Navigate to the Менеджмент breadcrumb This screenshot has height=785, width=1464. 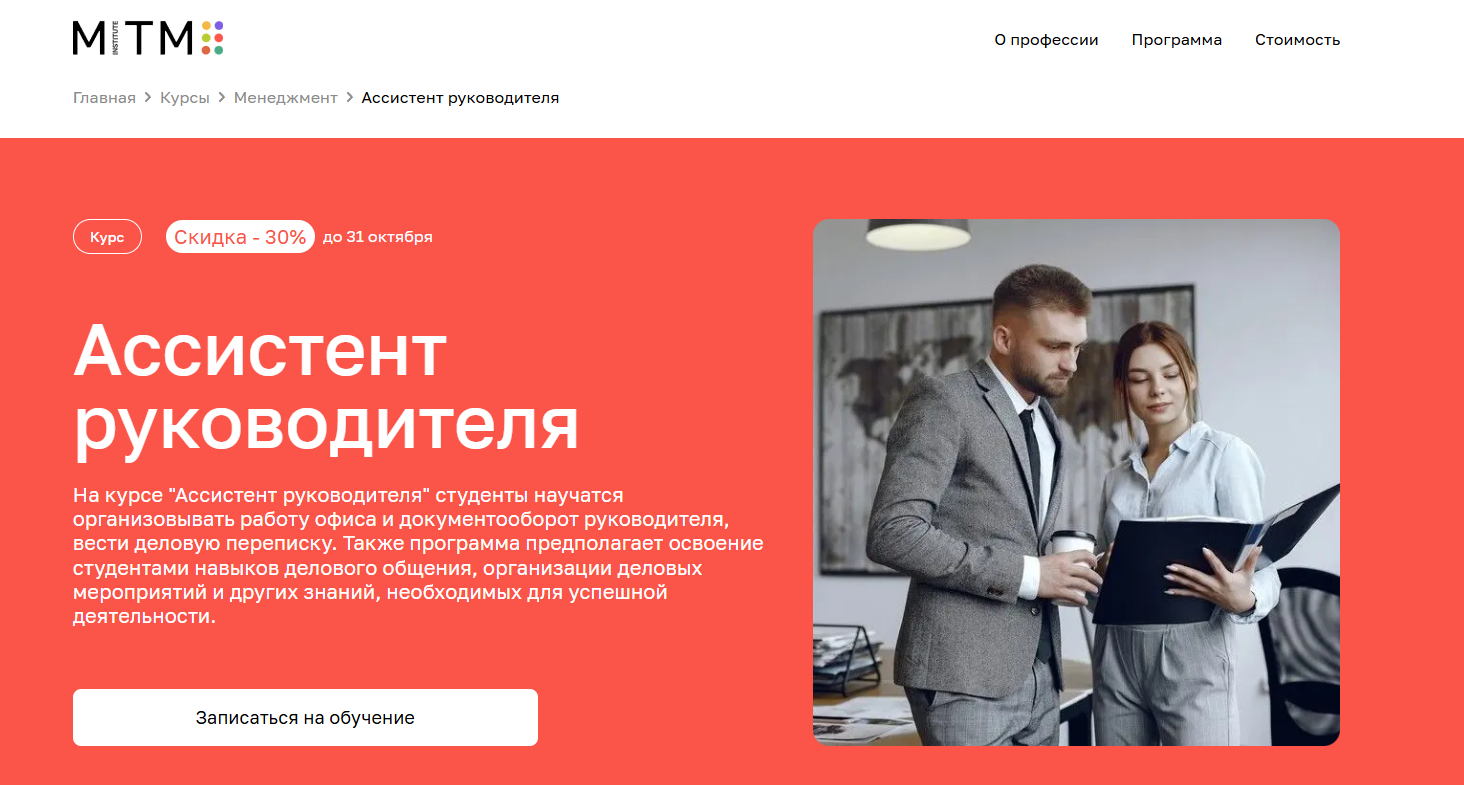coord(286,98)
